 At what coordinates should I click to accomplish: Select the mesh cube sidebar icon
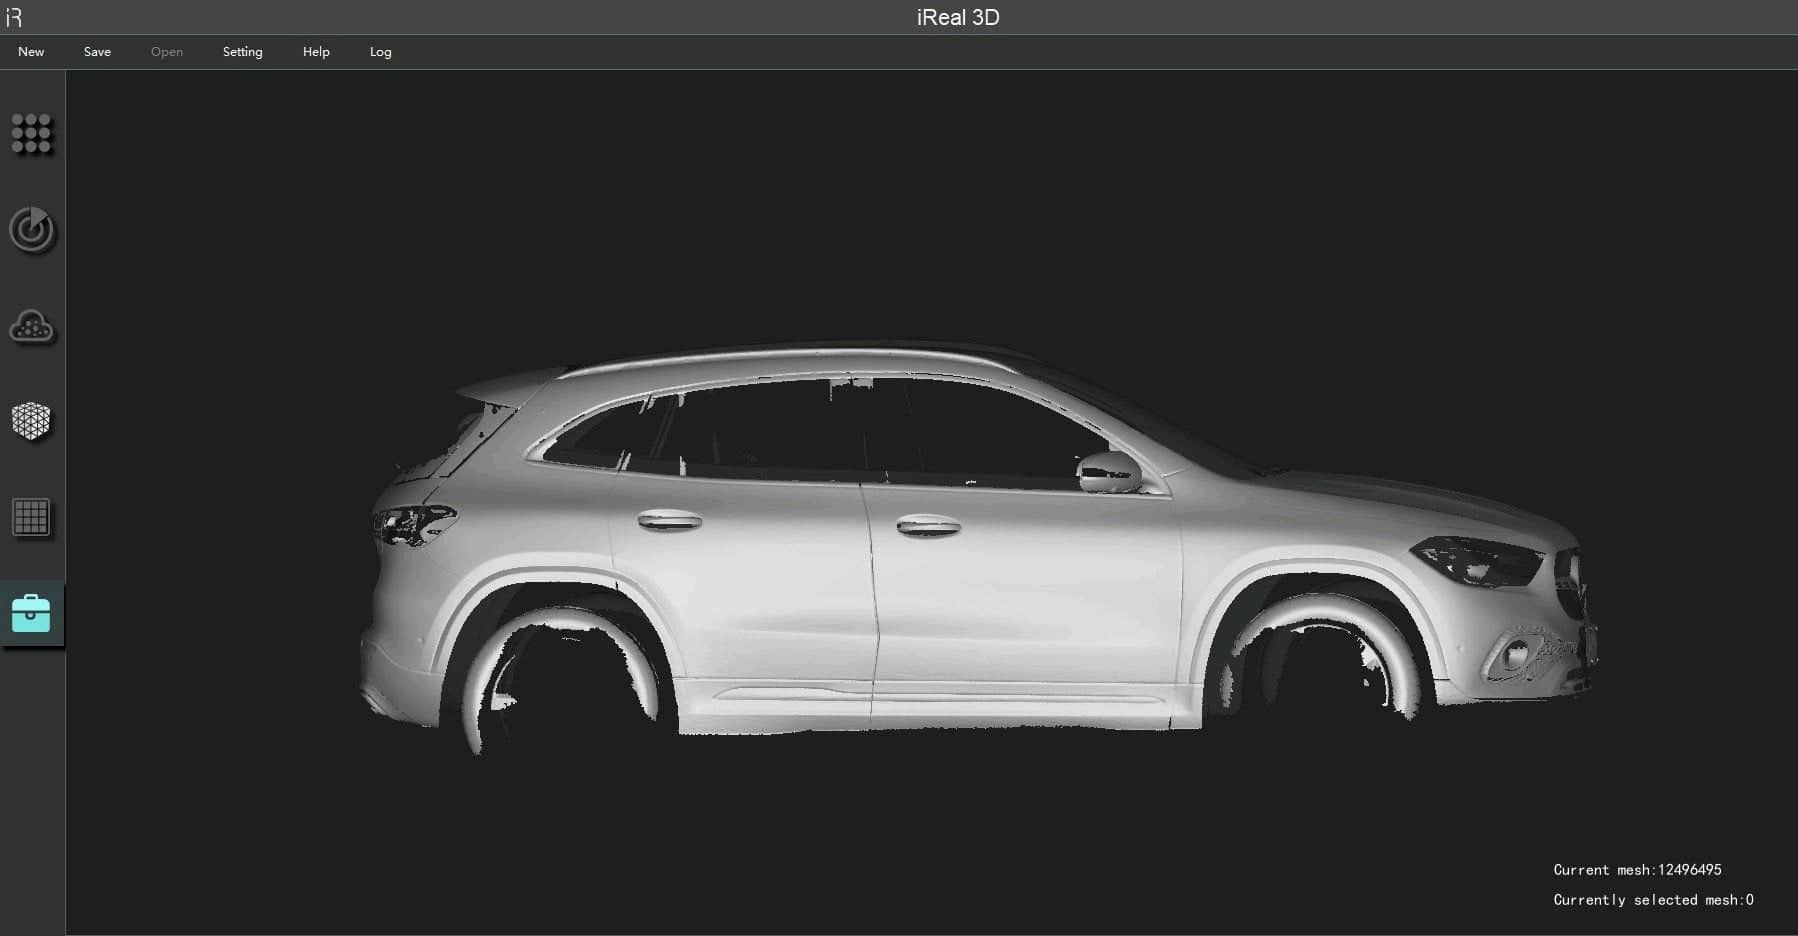point(31,421)
